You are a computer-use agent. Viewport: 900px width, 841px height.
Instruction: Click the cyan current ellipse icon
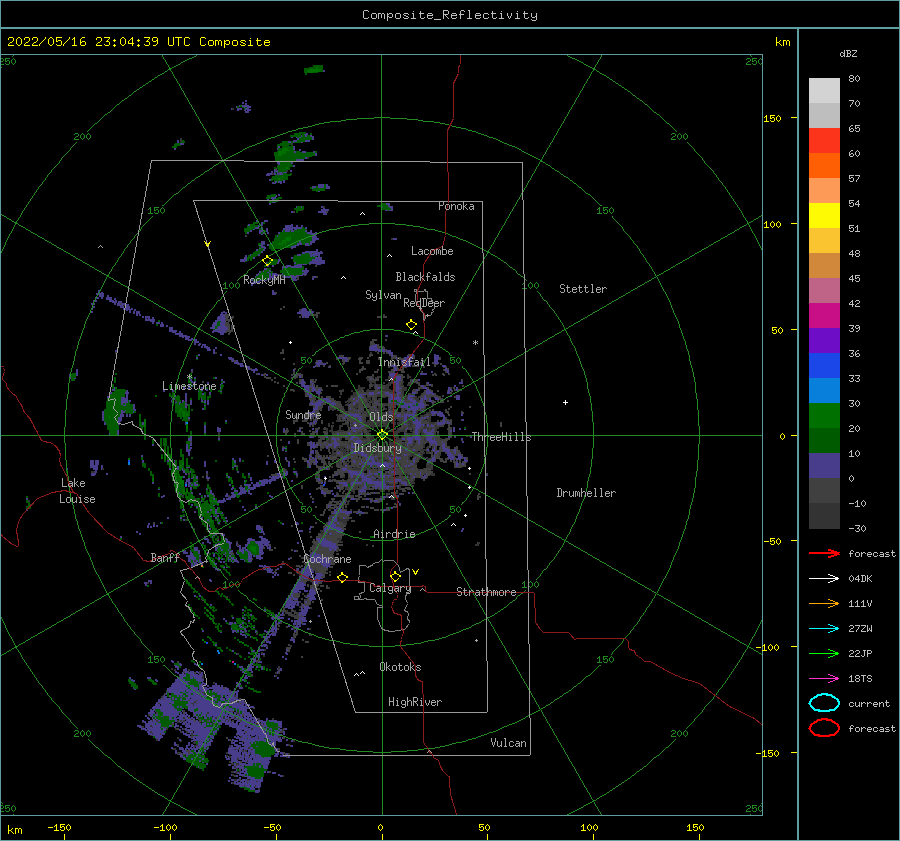coord(824,703)
